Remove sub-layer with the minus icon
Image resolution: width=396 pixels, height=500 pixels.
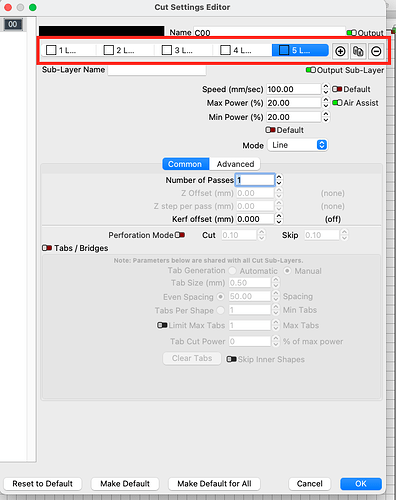(x=376, y=51)
